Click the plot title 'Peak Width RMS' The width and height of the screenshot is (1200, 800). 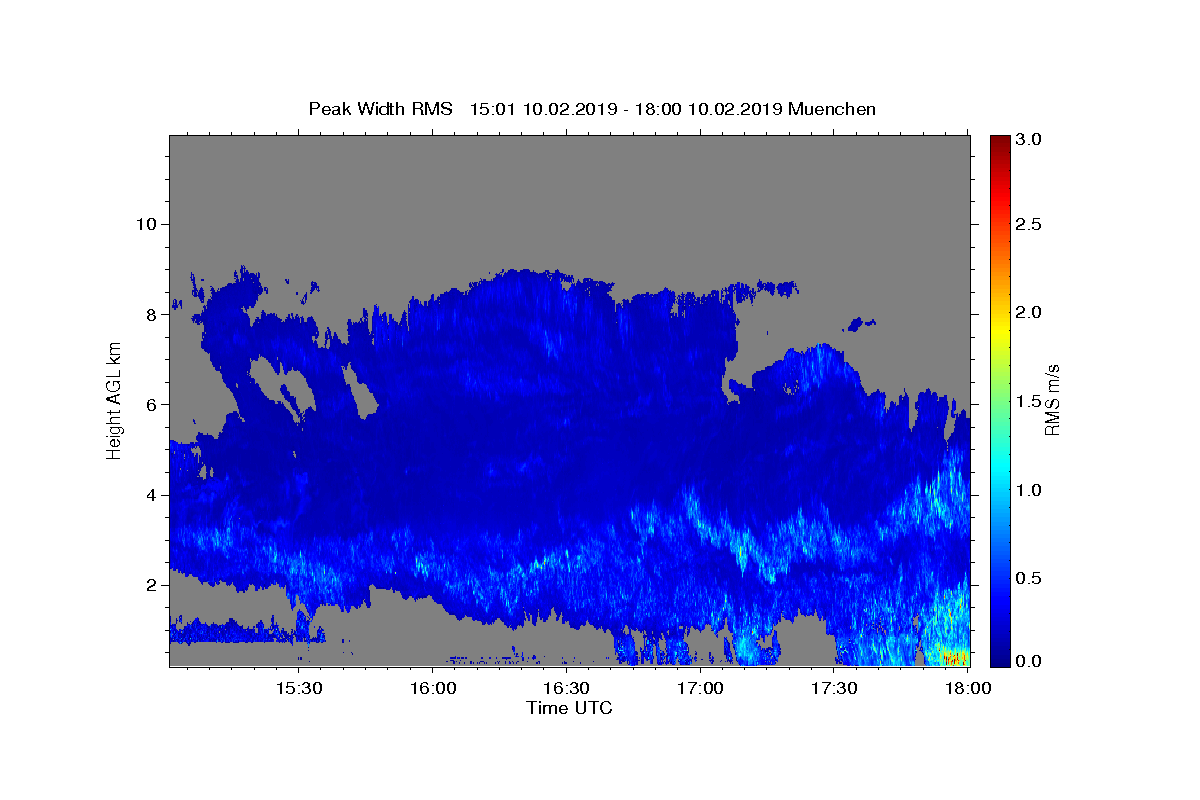click(x=380, y=109)
